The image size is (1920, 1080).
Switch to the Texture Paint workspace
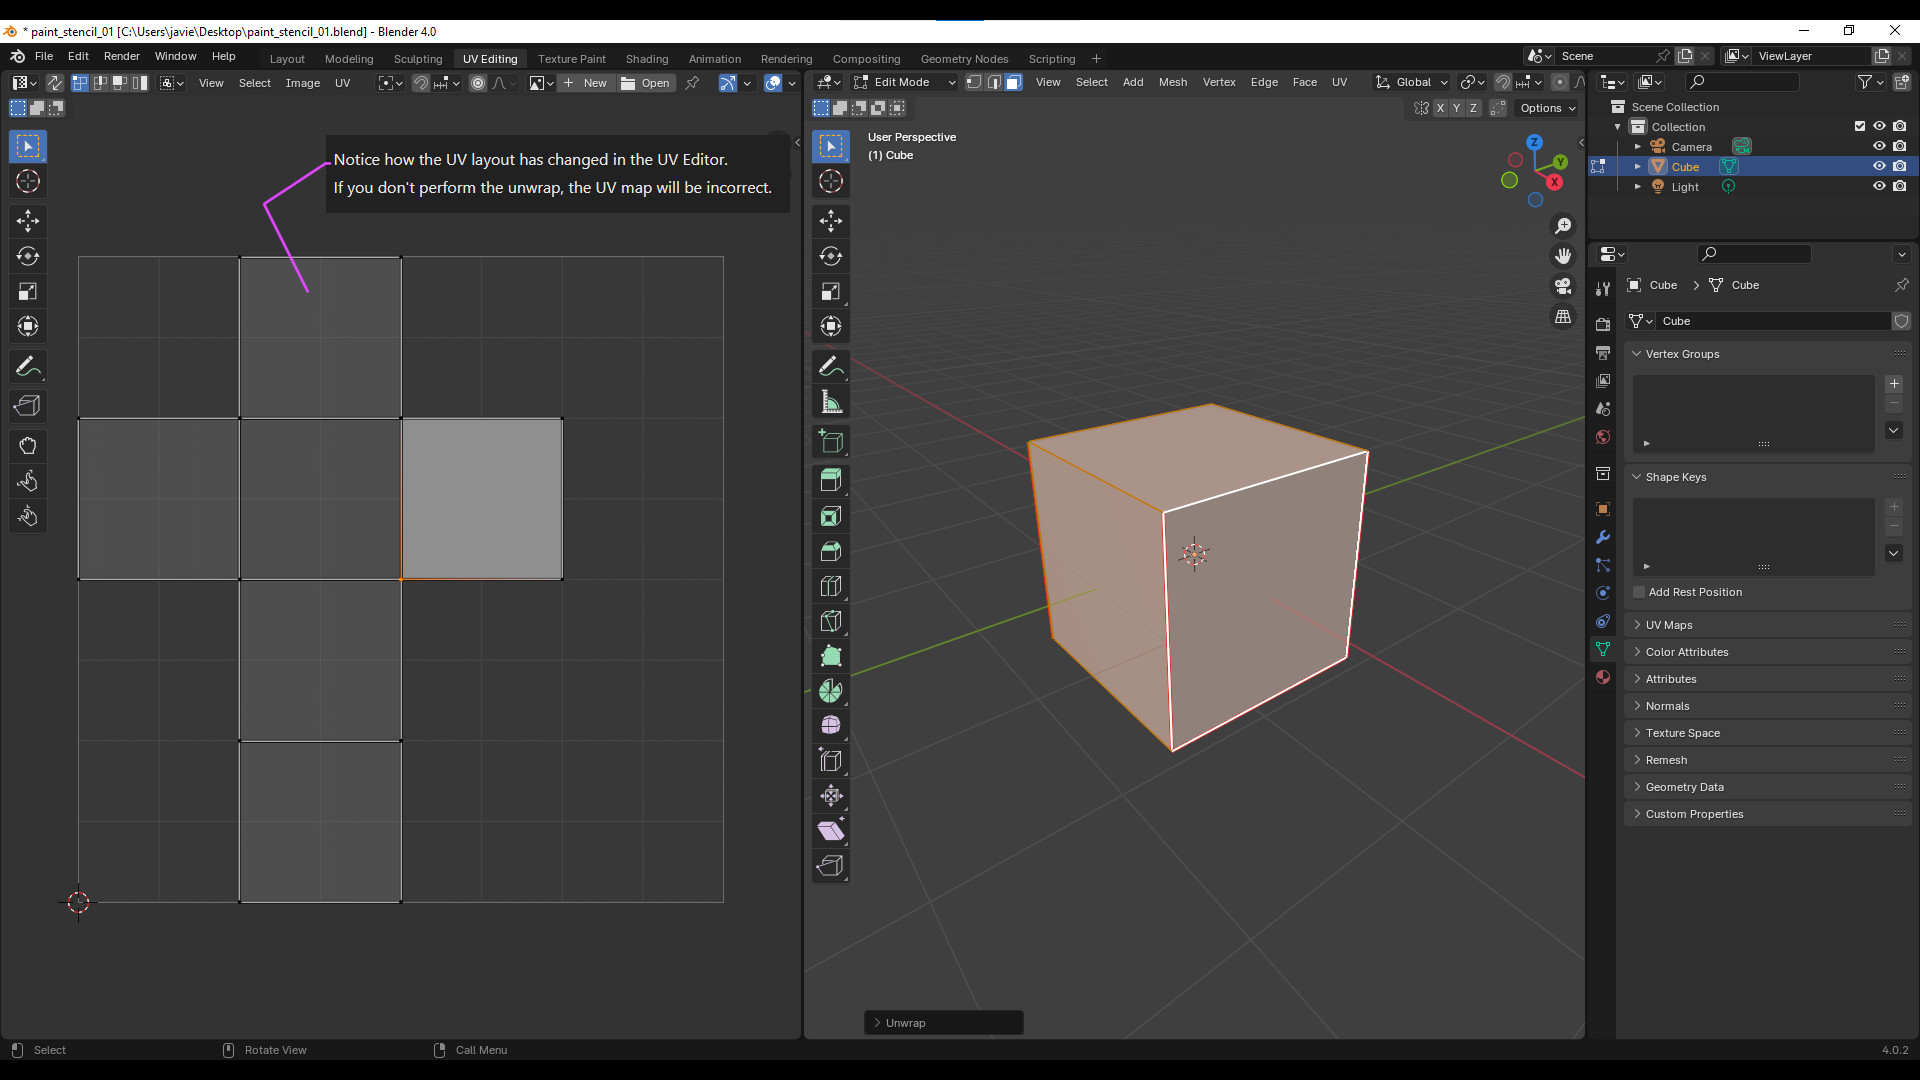572,59
